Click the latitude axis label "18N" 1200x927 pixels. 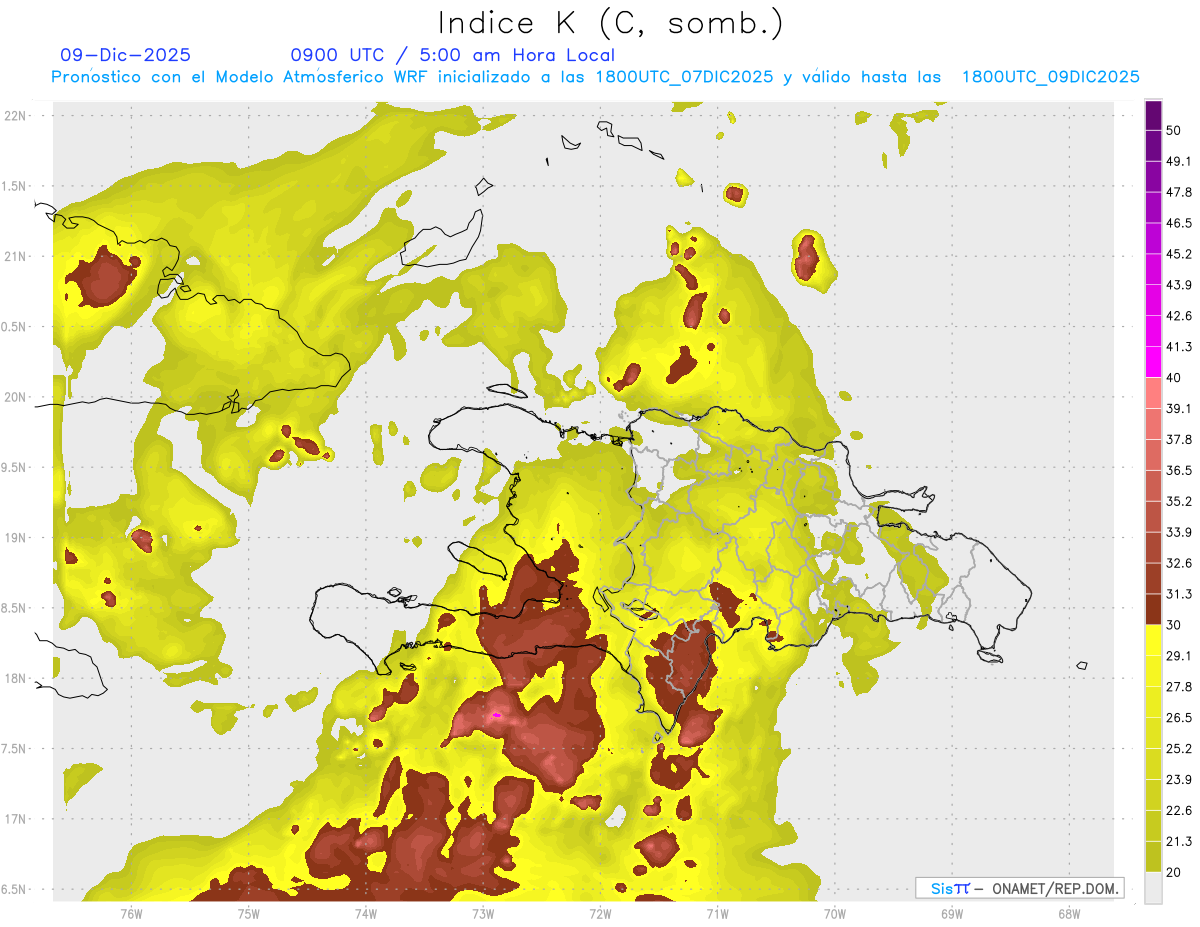pos(15,678)
